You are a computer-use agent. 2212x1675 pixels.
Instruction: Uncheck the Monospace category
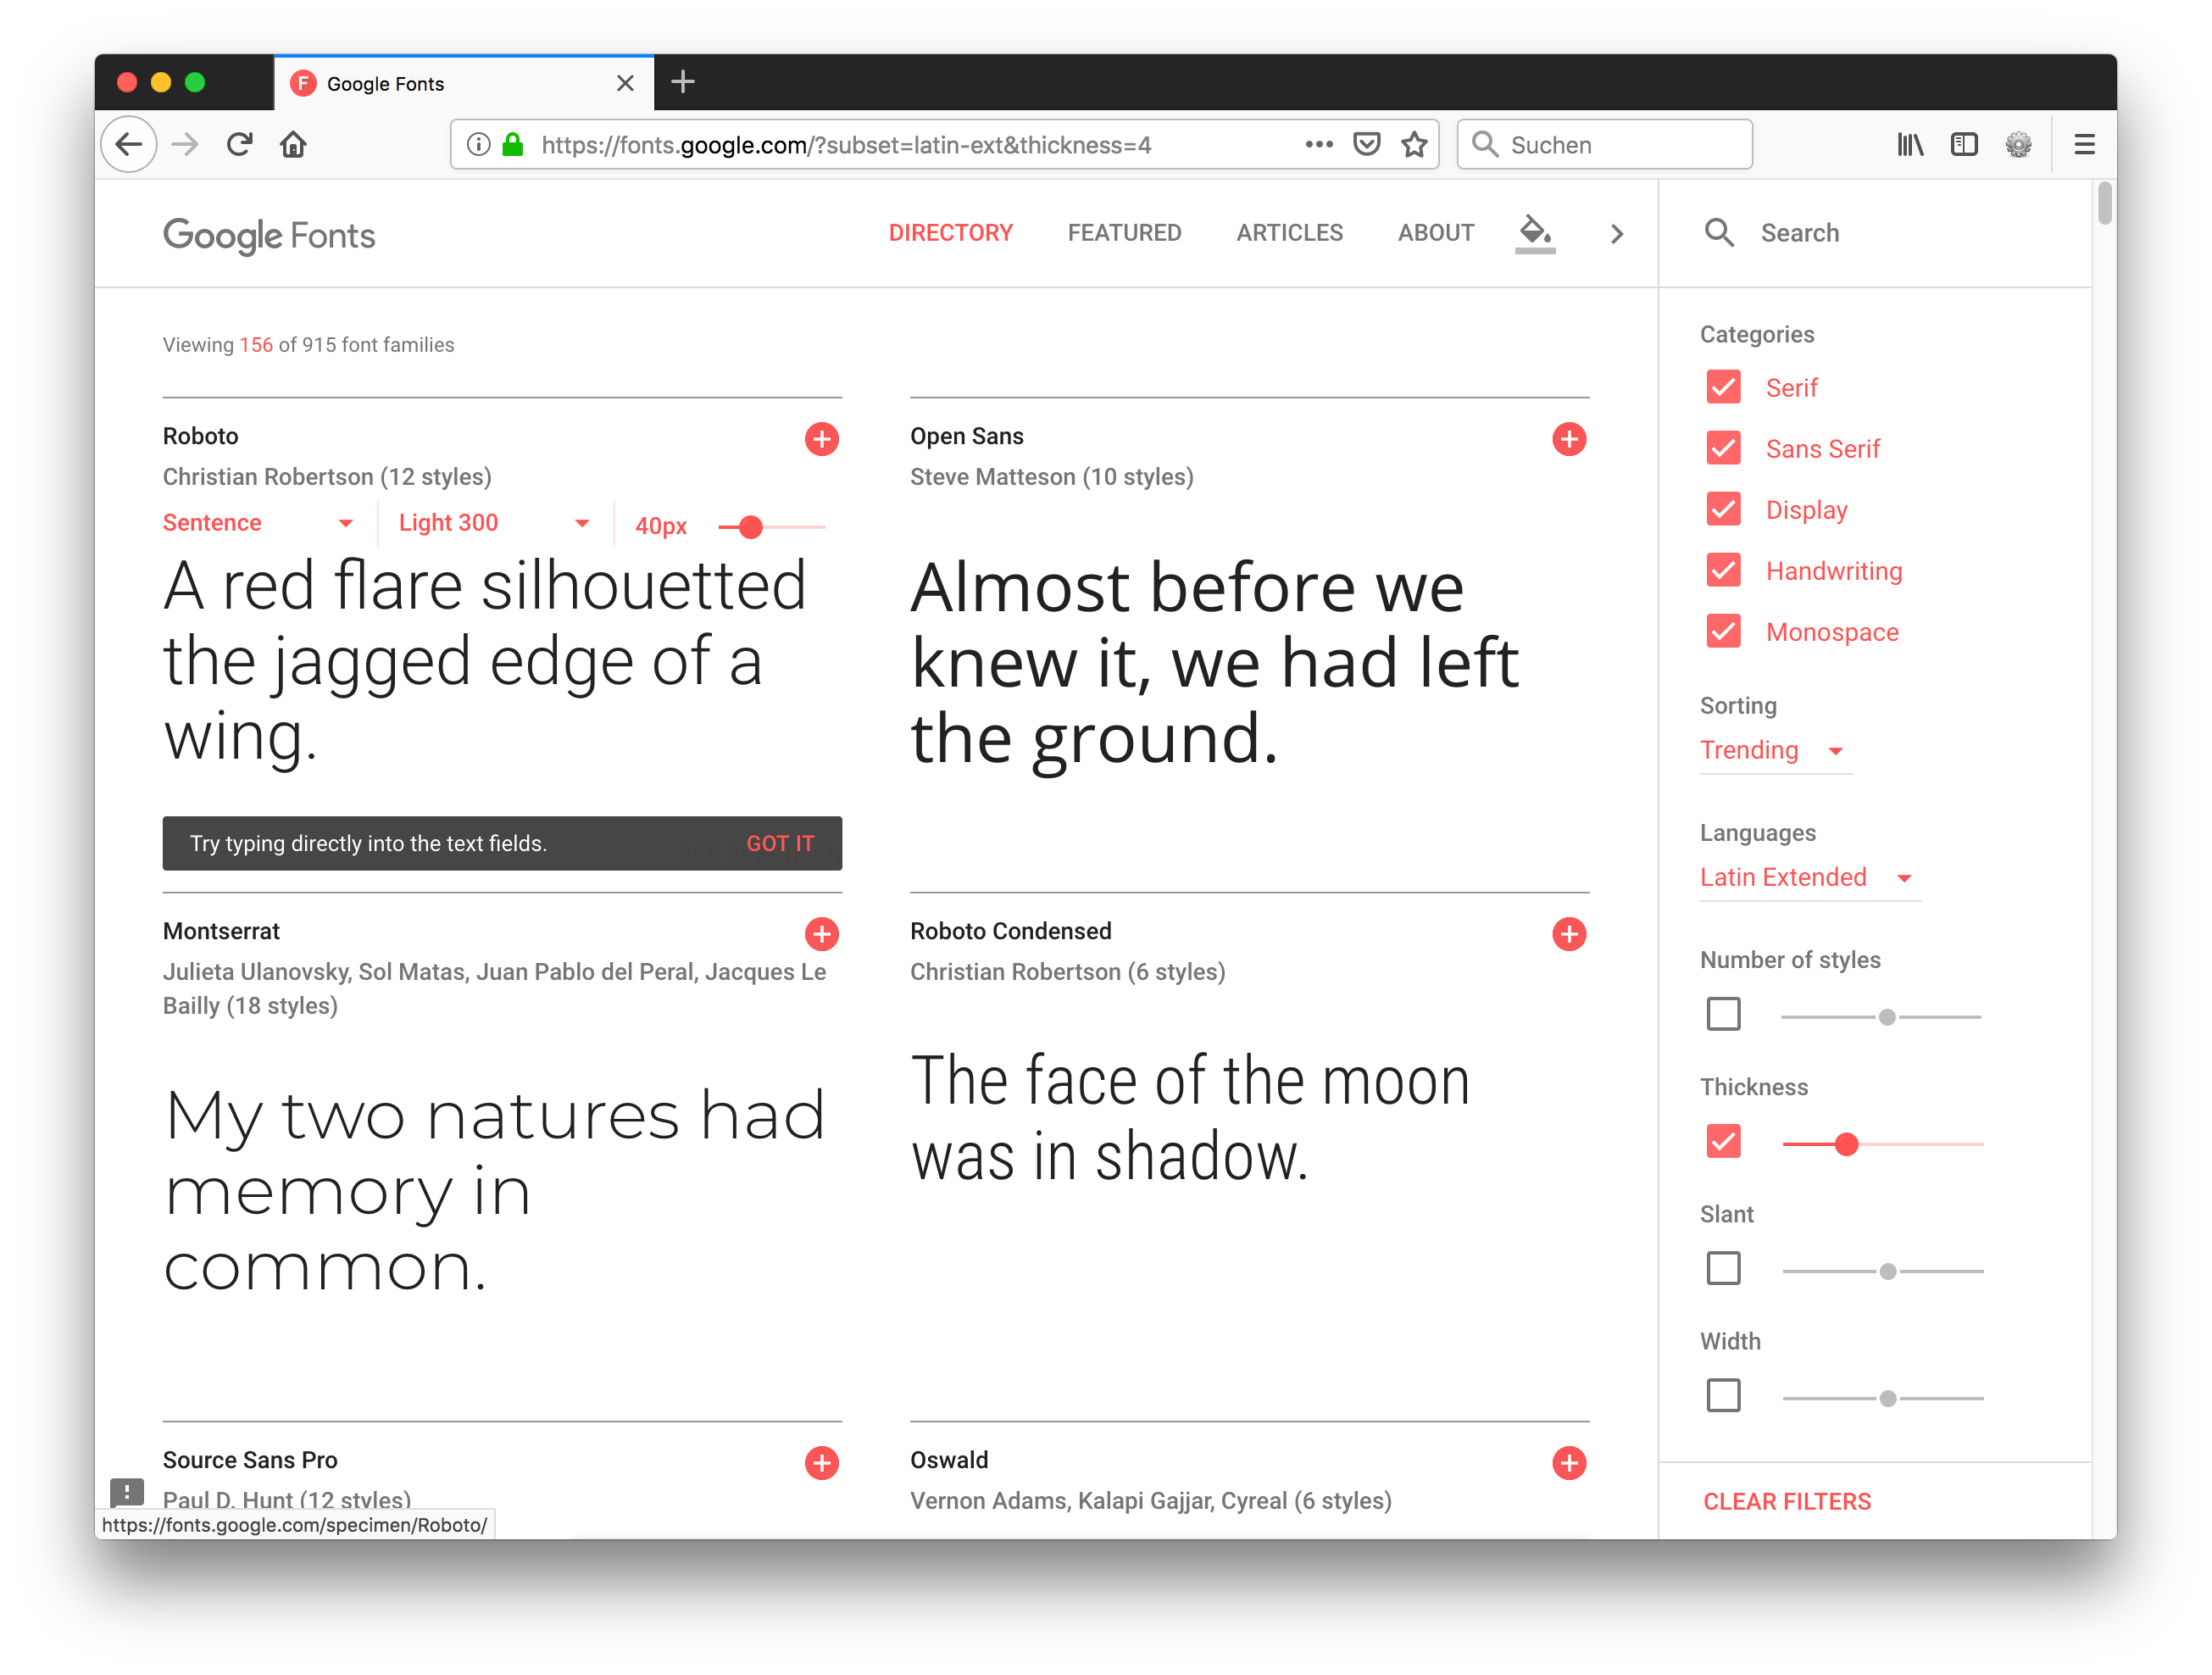tap(1722, 631)
